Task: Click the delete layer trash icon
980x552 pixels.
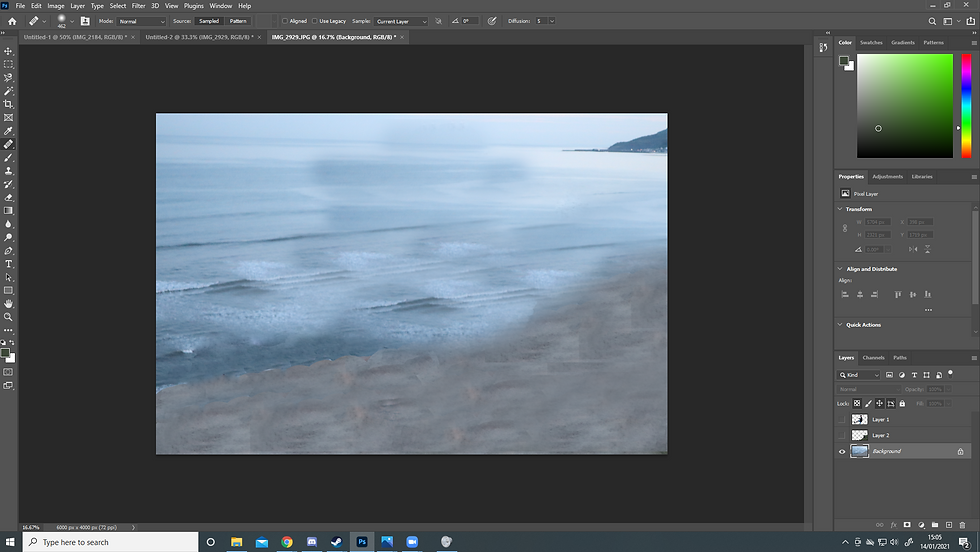Action: pos(962,524)
